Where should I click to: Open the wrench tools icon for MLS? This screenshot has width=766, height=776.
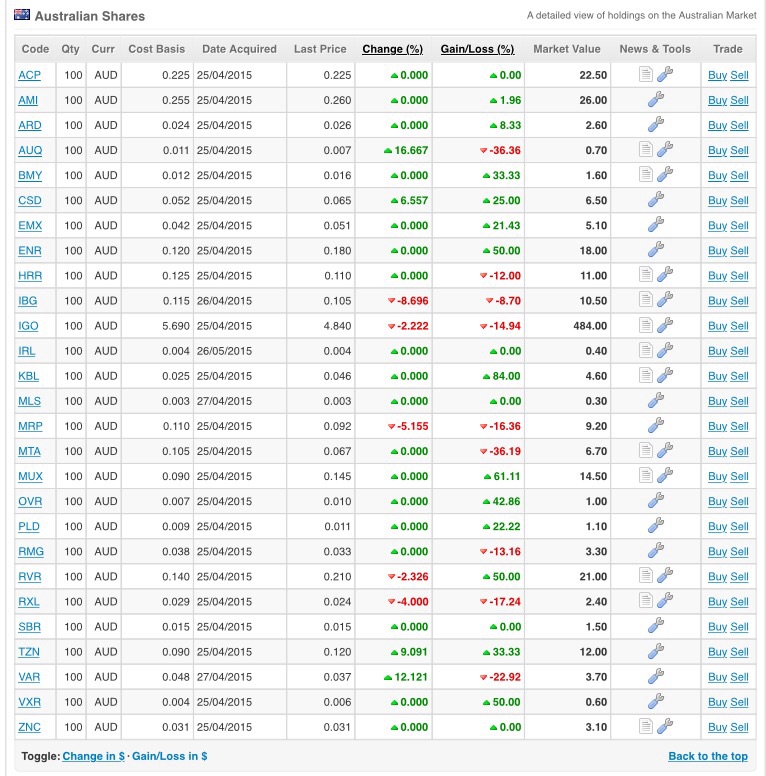[x=656, y=400]
